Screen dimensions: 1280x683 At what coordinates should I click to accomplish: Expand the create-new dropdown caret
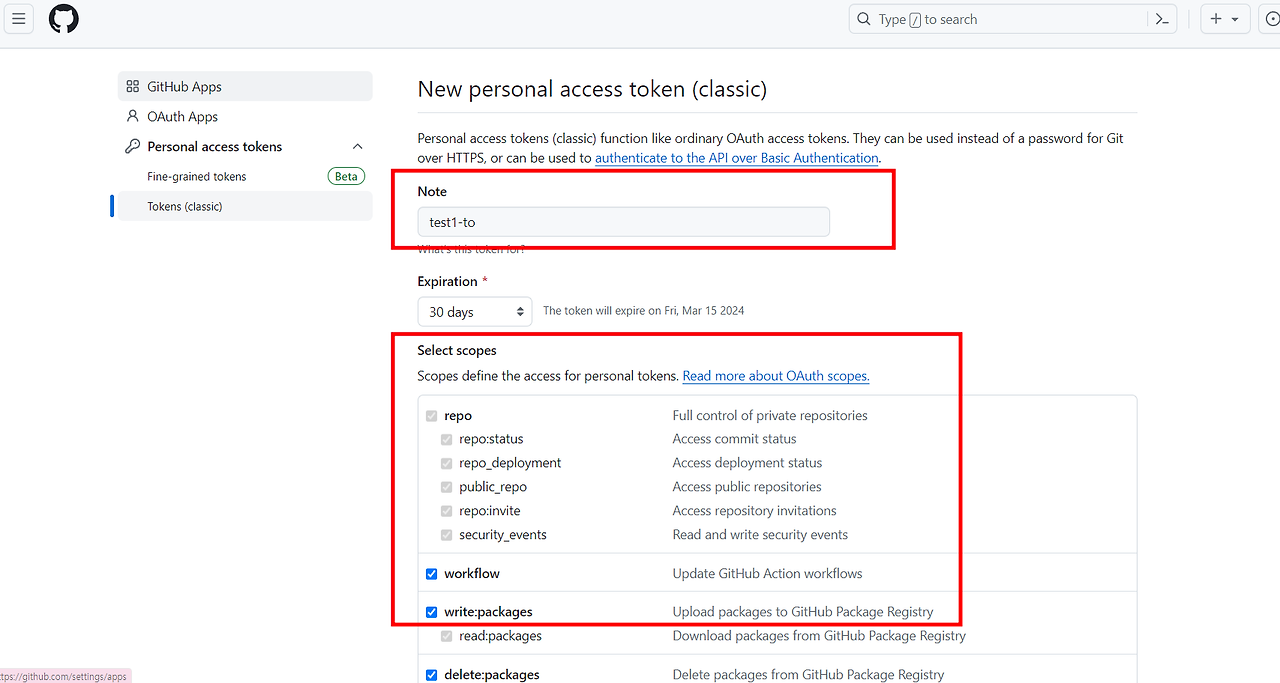point(1235,19)
